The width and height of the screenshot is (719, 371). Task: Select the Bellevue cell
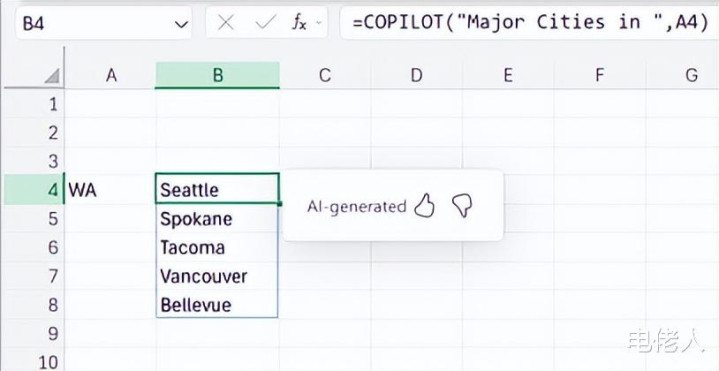[x=217, y=305]
